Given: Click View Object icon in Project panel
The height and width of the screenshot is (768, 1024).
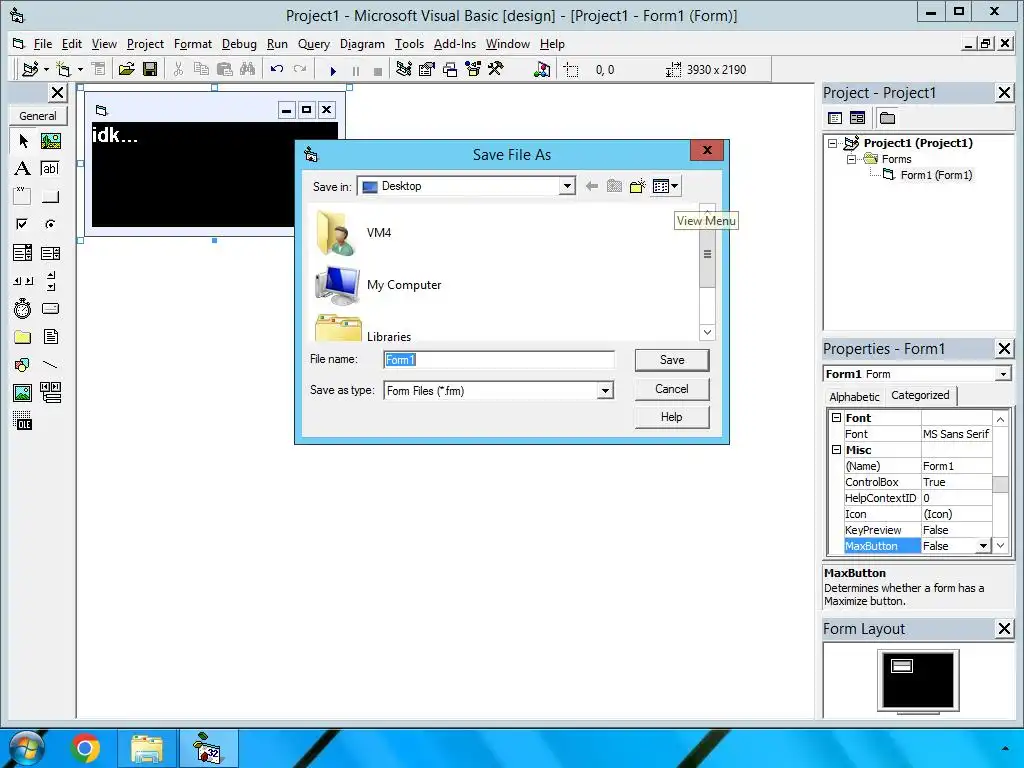Looking at the screenshot, I should point(857,118).
